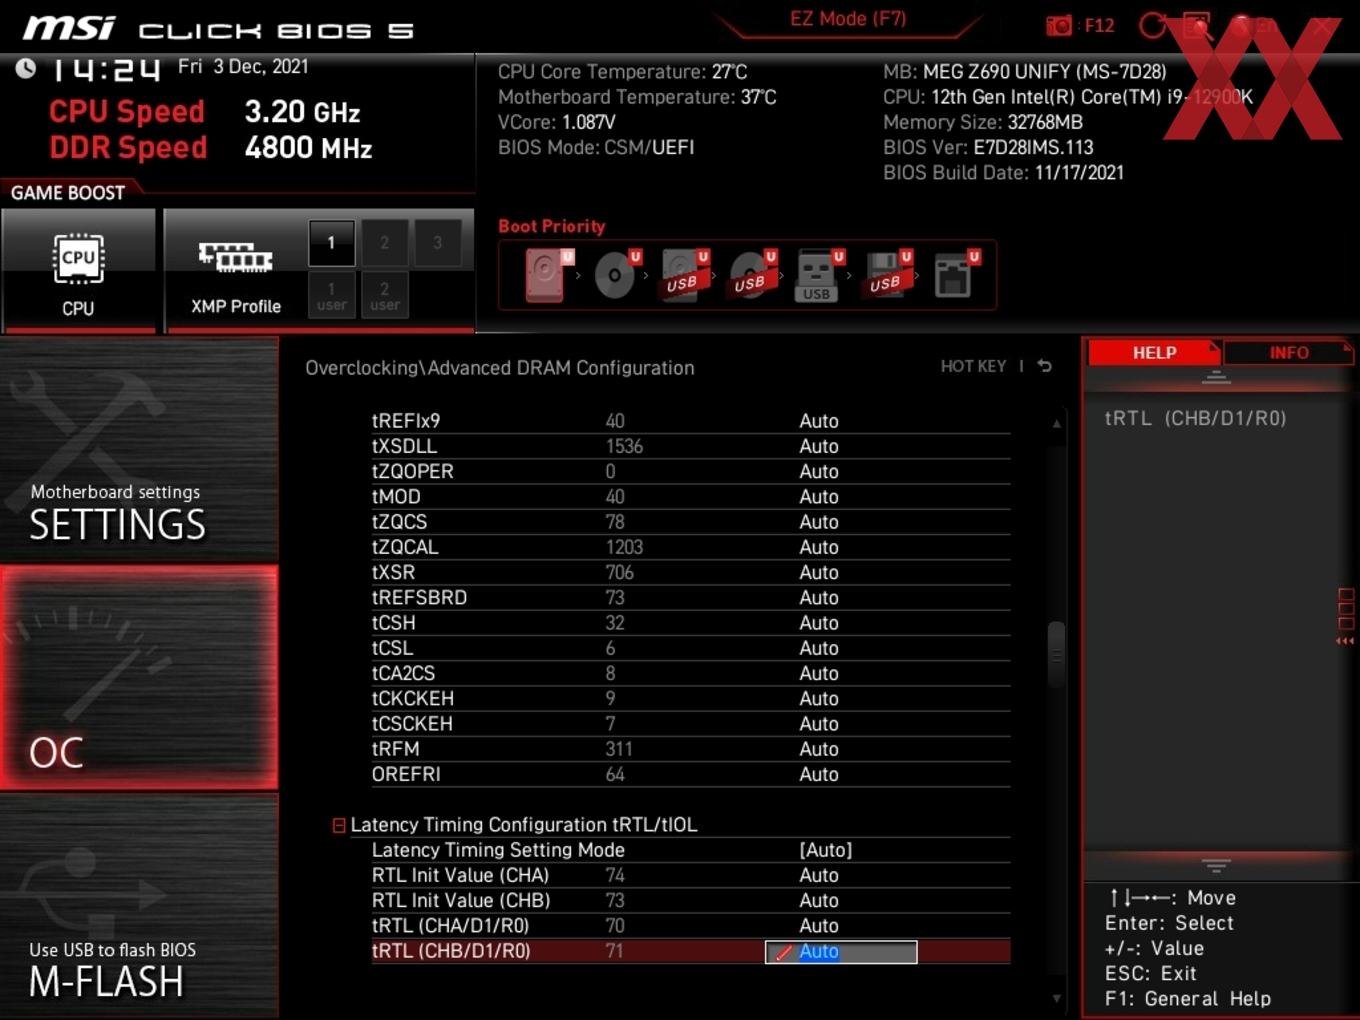Open the SETTINGS motherboard settings panel
Image resolution: width=1360 pixels, height=1020 pixels.
139,450
